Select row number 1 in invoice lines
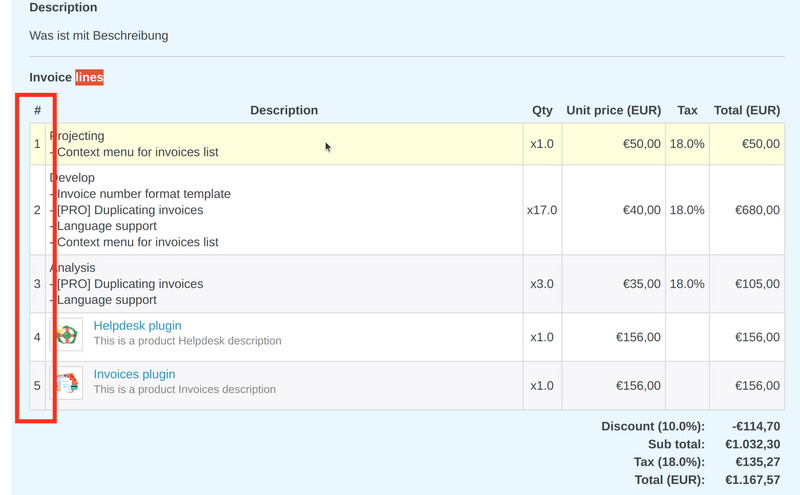The image size is (800, 495). pyautogui.click(x=37, y=144)
